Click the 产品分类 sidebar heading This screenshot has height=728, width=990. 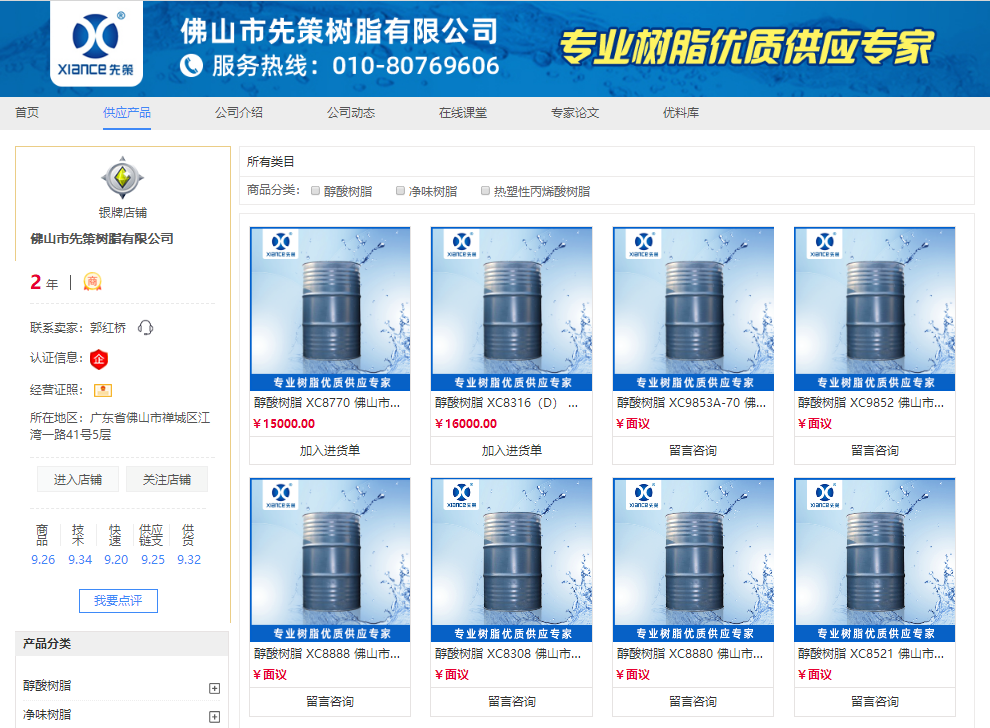pos(47,643)
